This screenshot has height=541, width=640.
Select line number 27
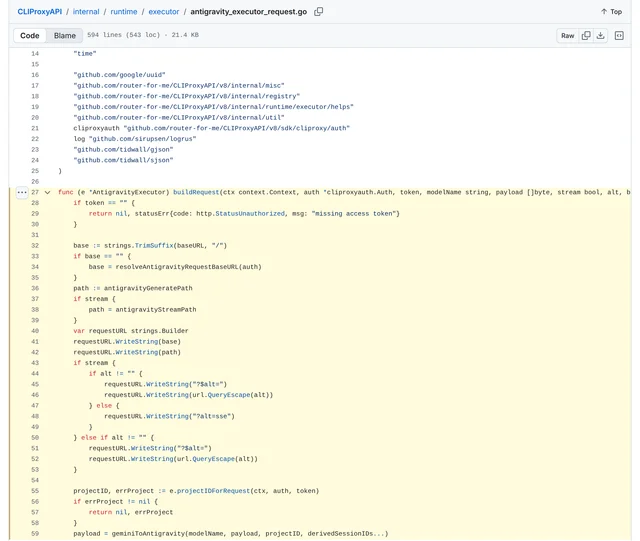[35, 192]
